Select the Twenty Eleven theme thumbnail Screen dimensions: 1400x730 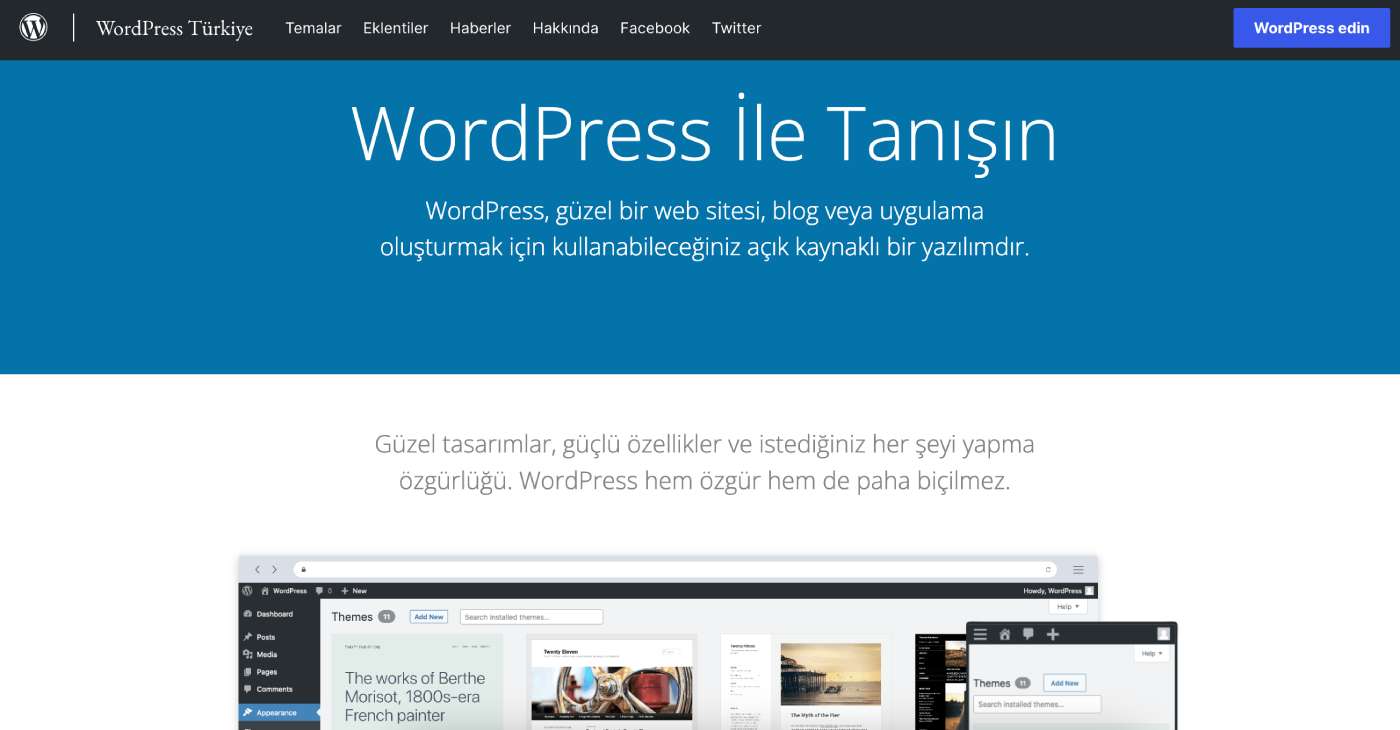(612, 681)
